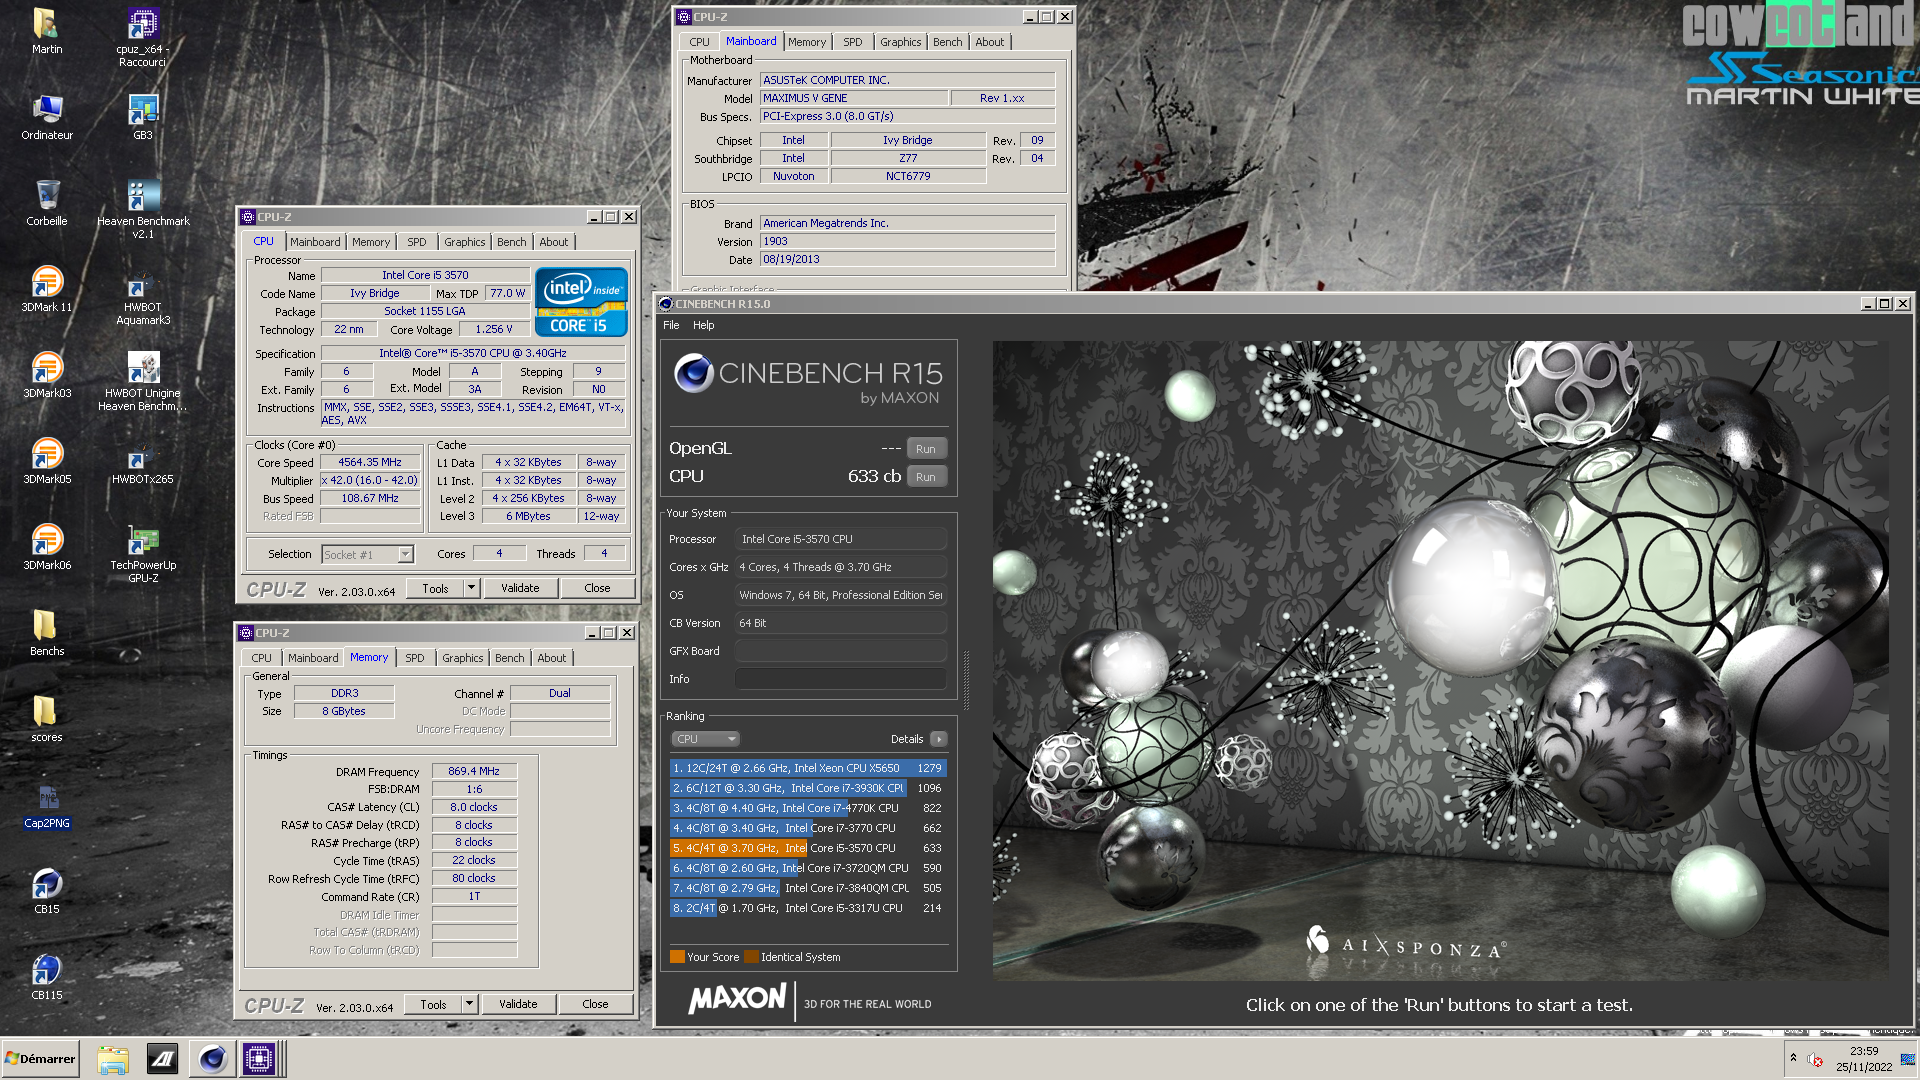Launch GB3 desktop shortcut
The image size is (1920, 1080).
pos(143,116)
